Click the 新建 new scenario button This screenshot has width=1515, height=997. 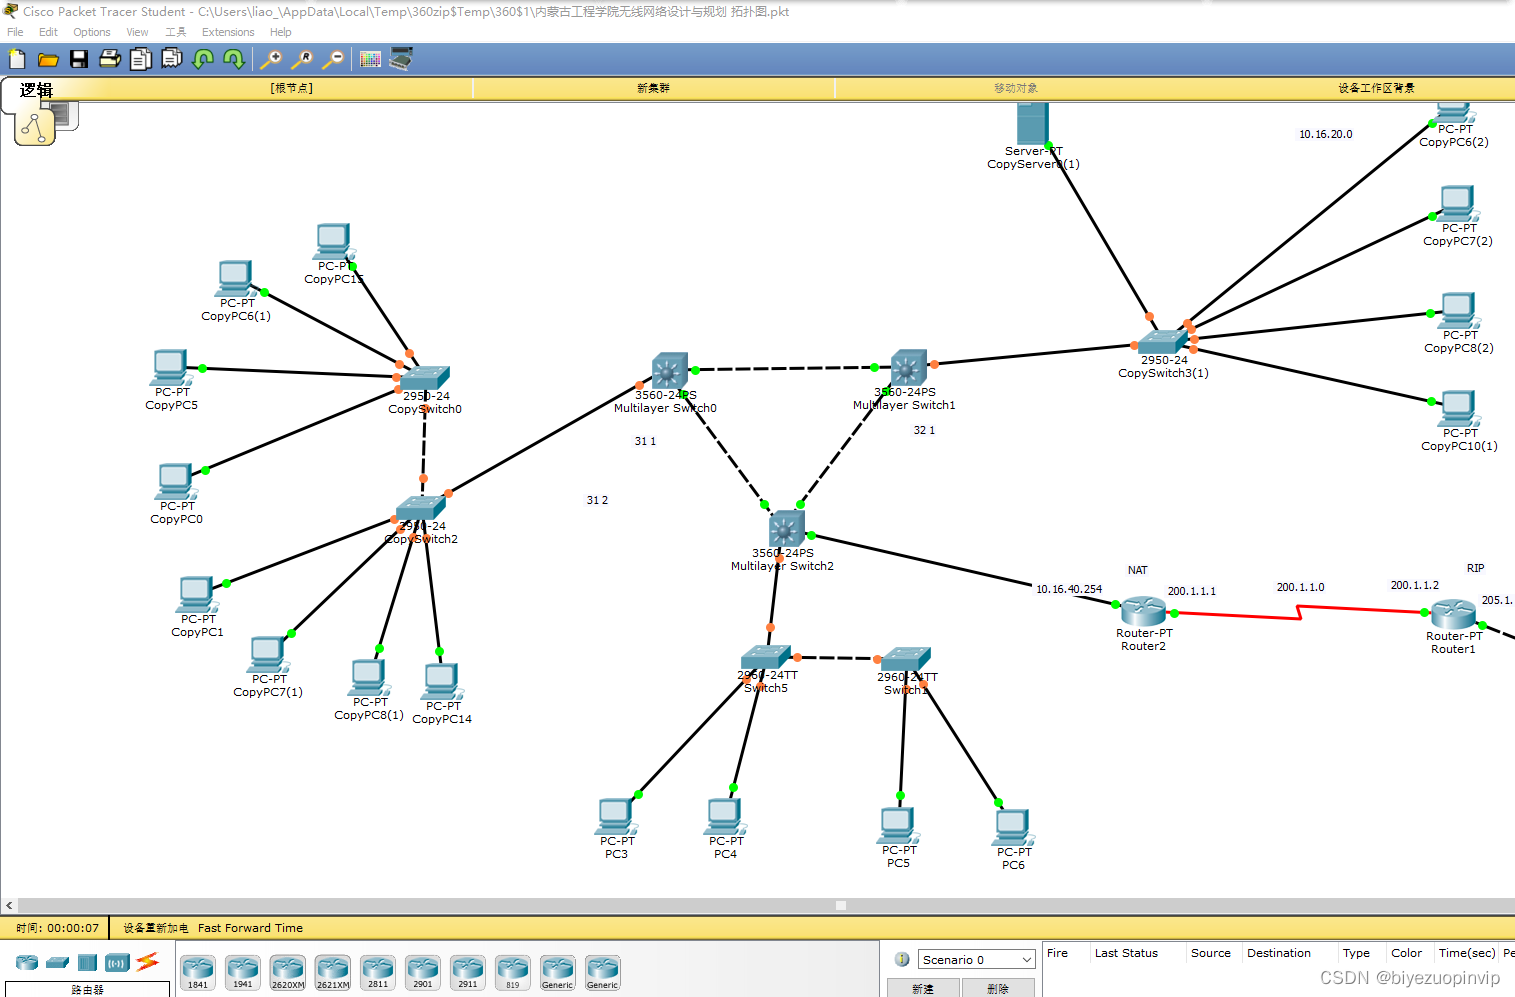[923, 988]
